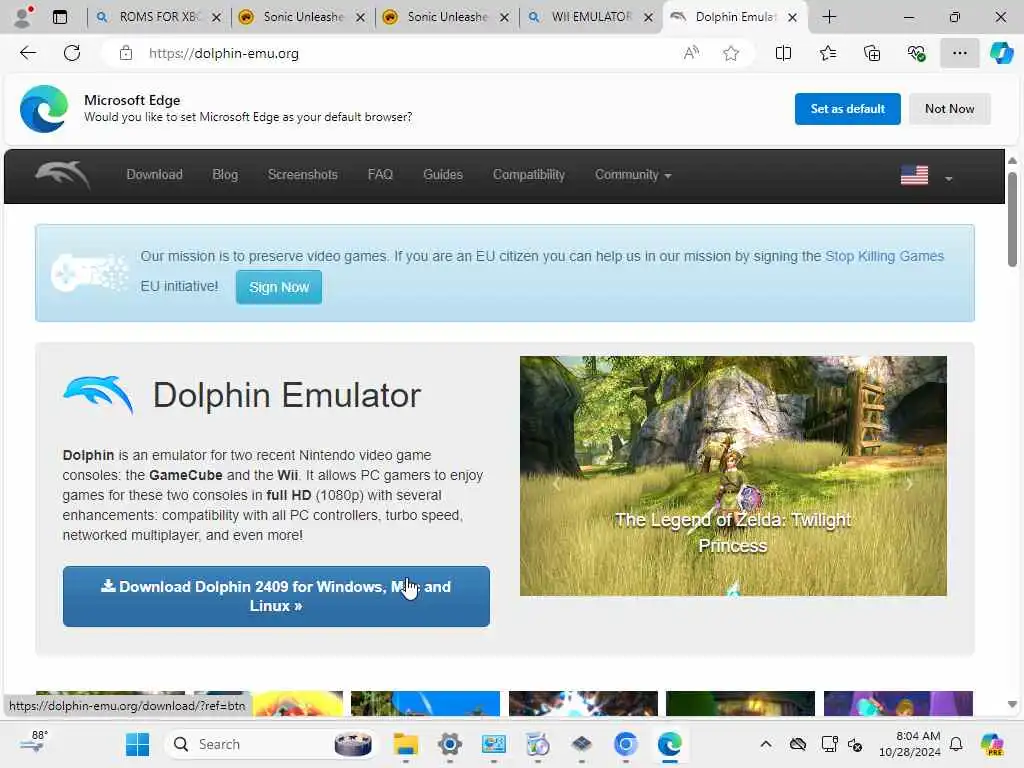Open Windows Start menu
Image resolution: width=1024 pixels, height=768 pixels.
click(137, 744)
